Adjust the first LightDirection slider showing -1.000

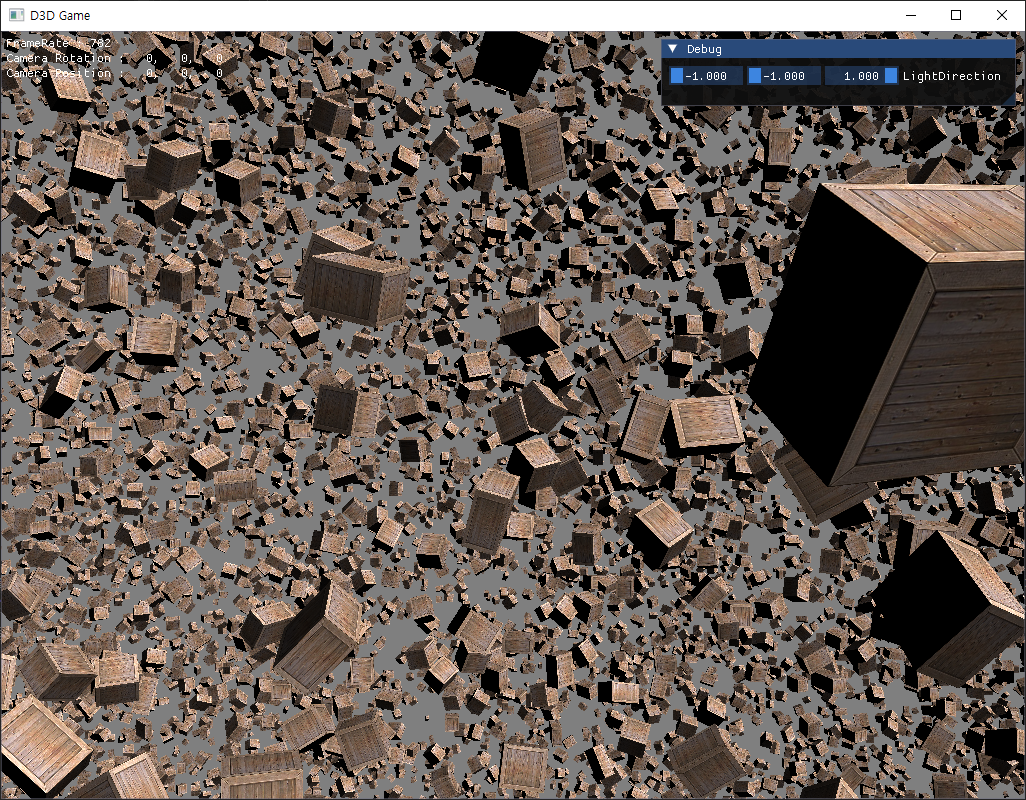point(705,76)
